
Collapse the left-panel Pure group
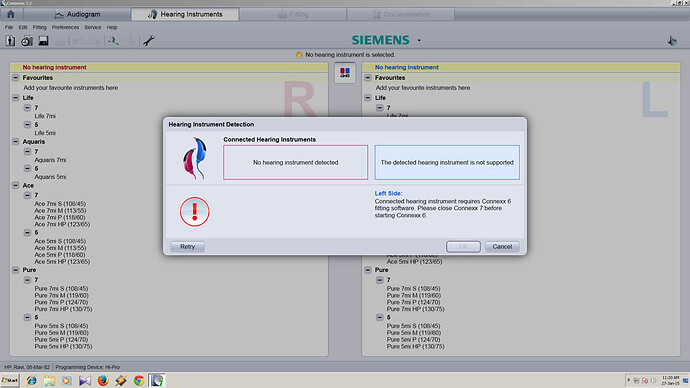click(15, 270)
